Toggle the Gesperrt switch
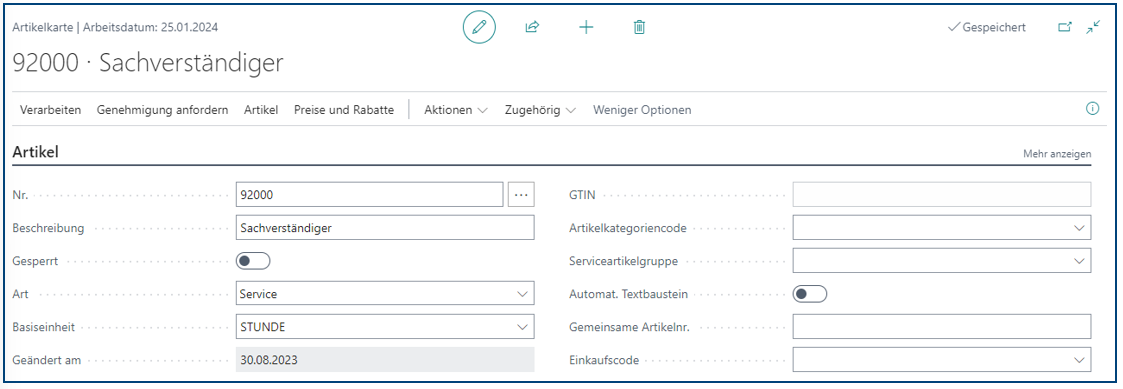Image resolution: width=1123 pixels, height=389 pixels. pyautogui.click(x=254, y=261)
